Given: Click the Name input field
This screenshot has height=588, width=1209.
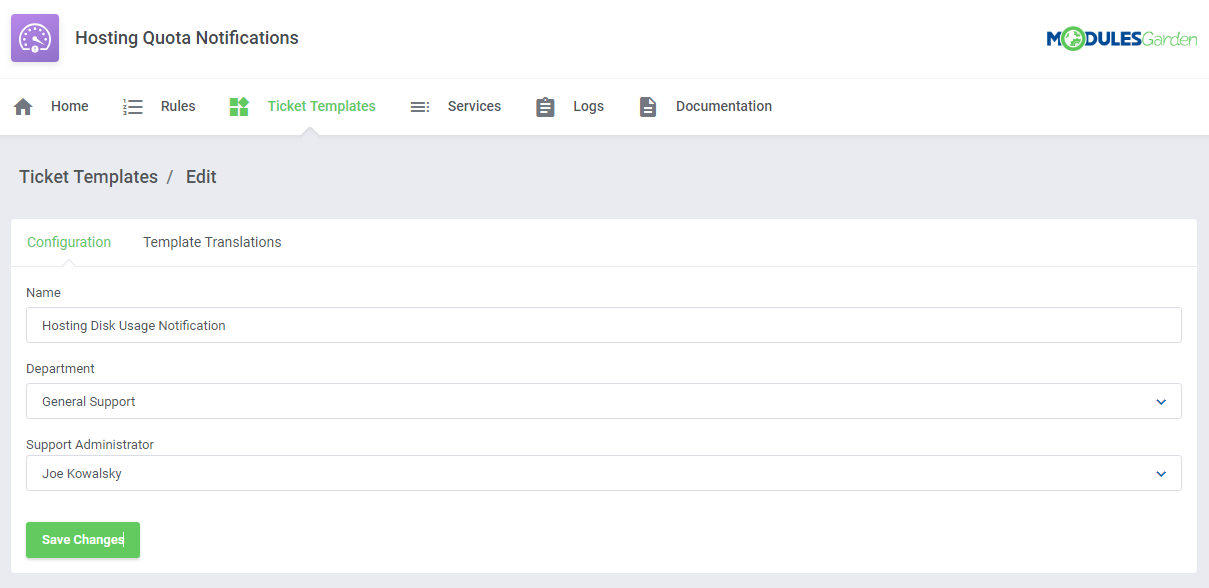Looking at the screenshot, I should pos(604,325).
